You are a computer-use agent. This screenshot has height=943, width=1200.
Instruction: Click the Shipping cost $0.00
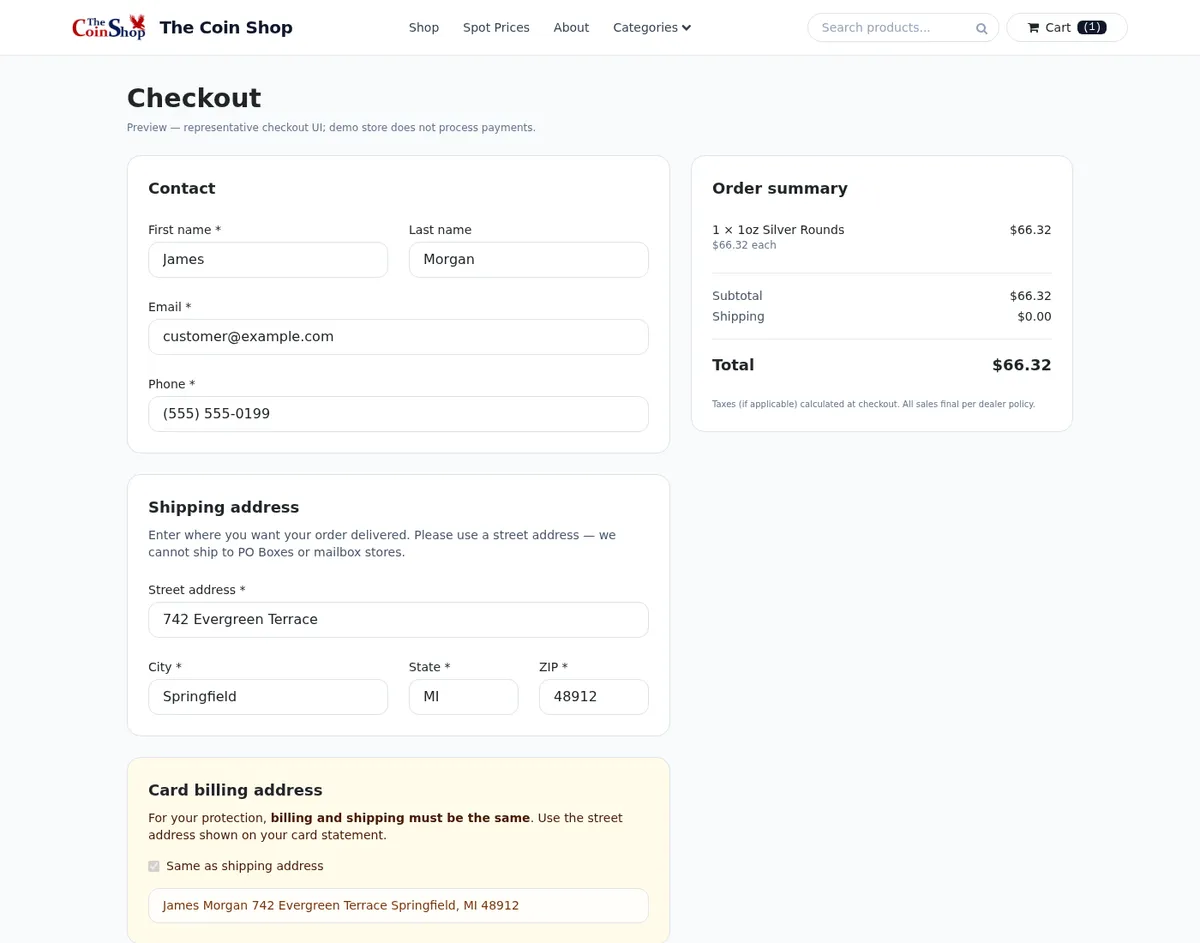(x=1034, y=317)
